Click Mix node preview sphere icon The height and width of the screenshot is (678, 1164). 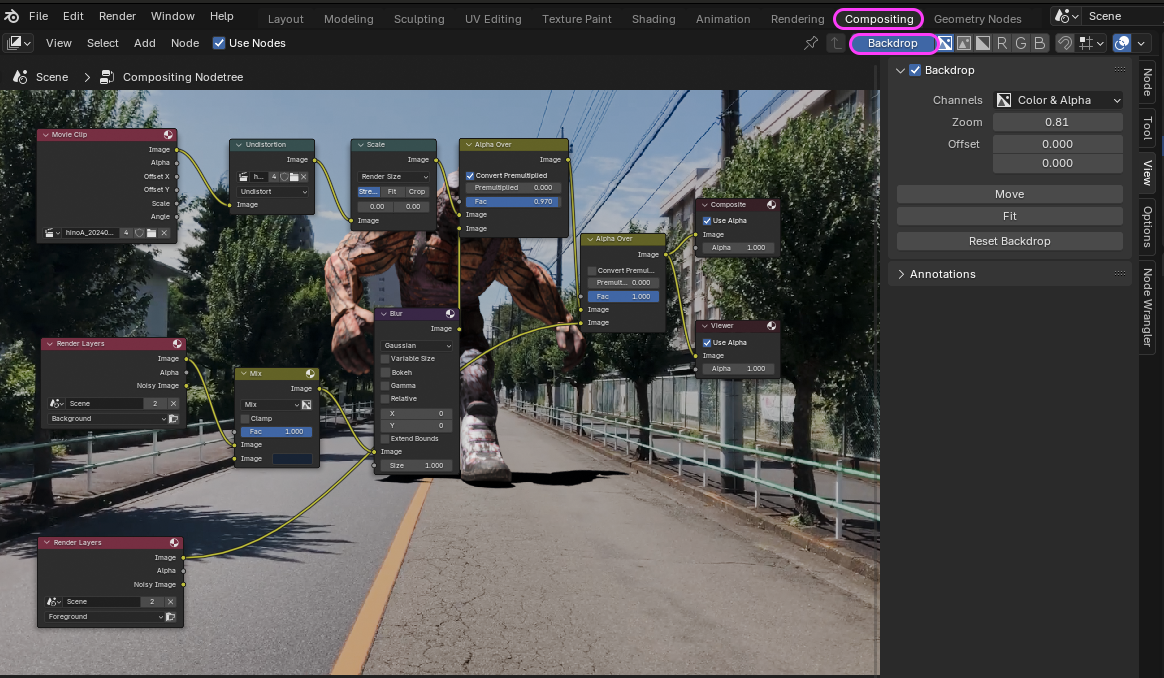pyautogui.click(x=310, y=374)
